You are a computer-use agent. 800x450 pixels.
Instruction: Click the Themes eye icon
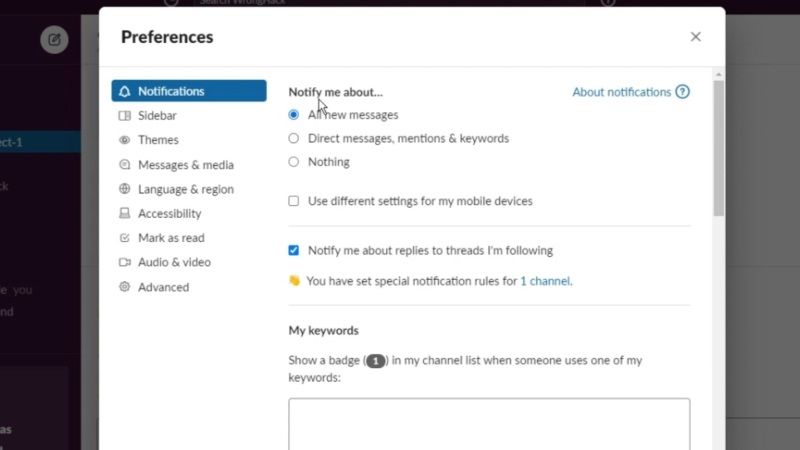[124, 140]
